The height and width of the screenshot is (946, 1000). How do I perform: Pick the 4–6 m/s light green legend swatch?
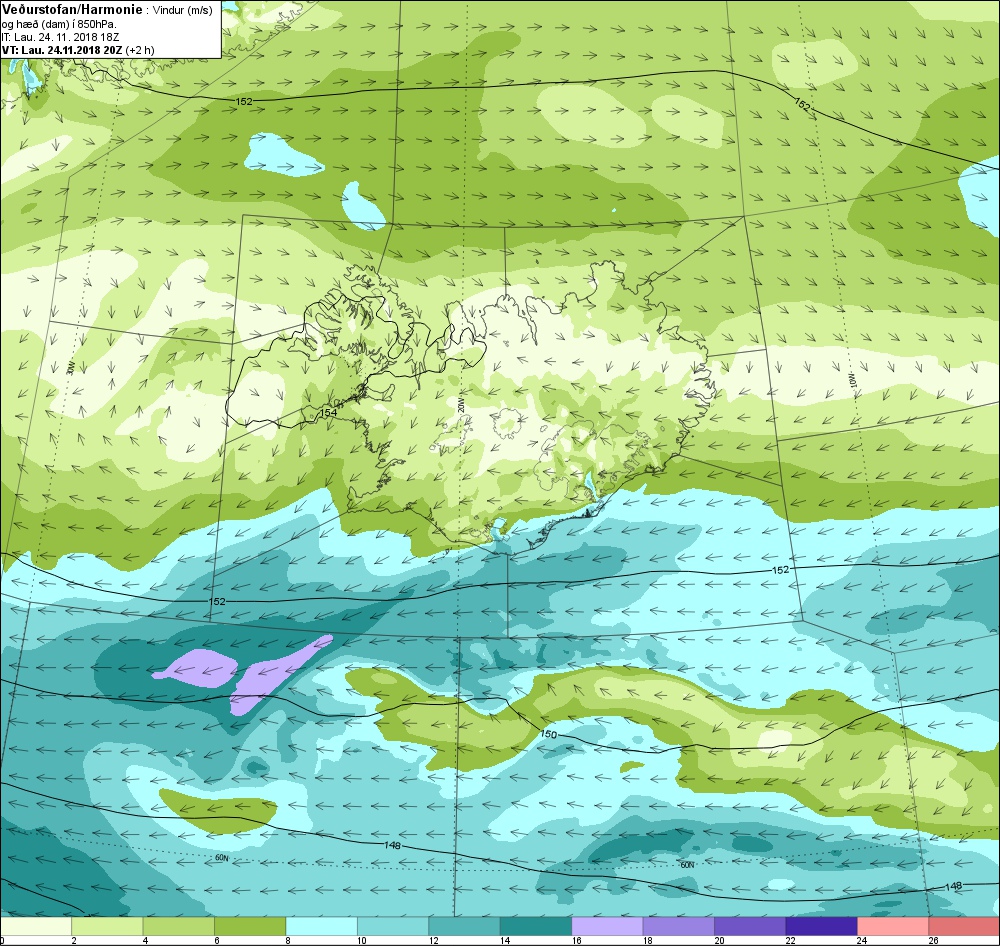point(179,926)
